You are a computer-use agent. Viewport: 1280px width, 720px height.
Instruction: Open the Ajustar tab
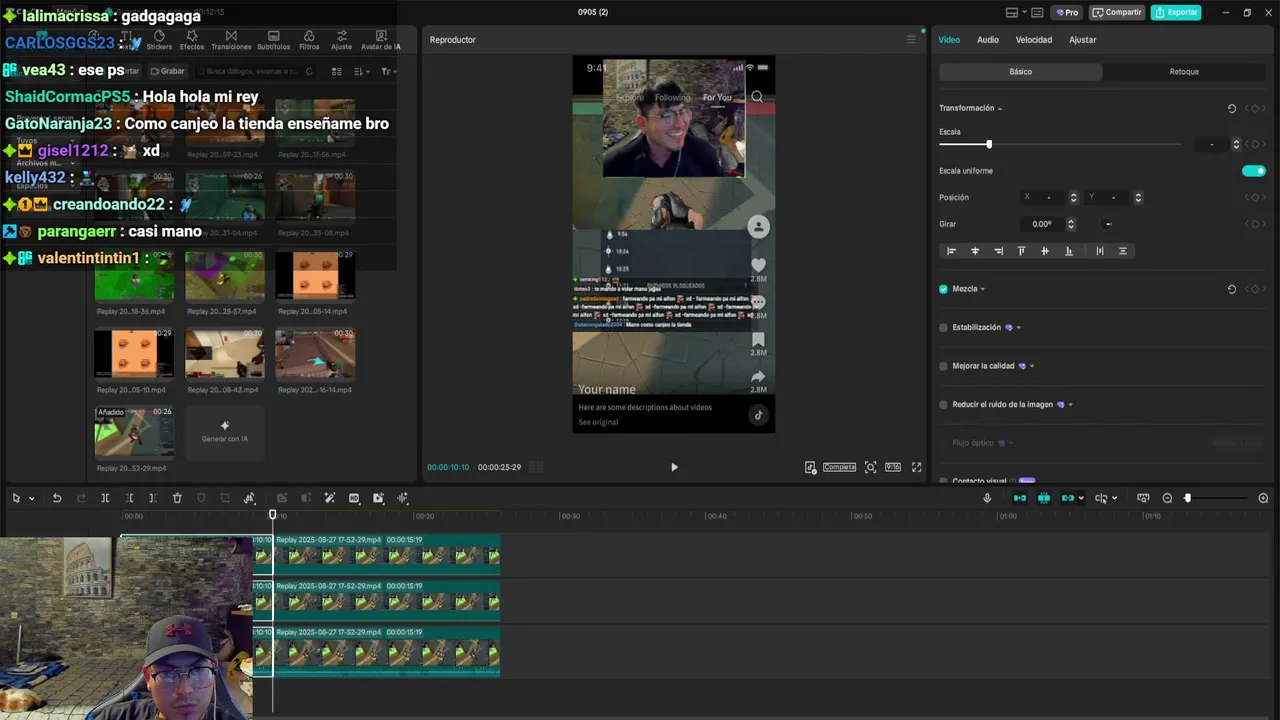point(1083,40)
